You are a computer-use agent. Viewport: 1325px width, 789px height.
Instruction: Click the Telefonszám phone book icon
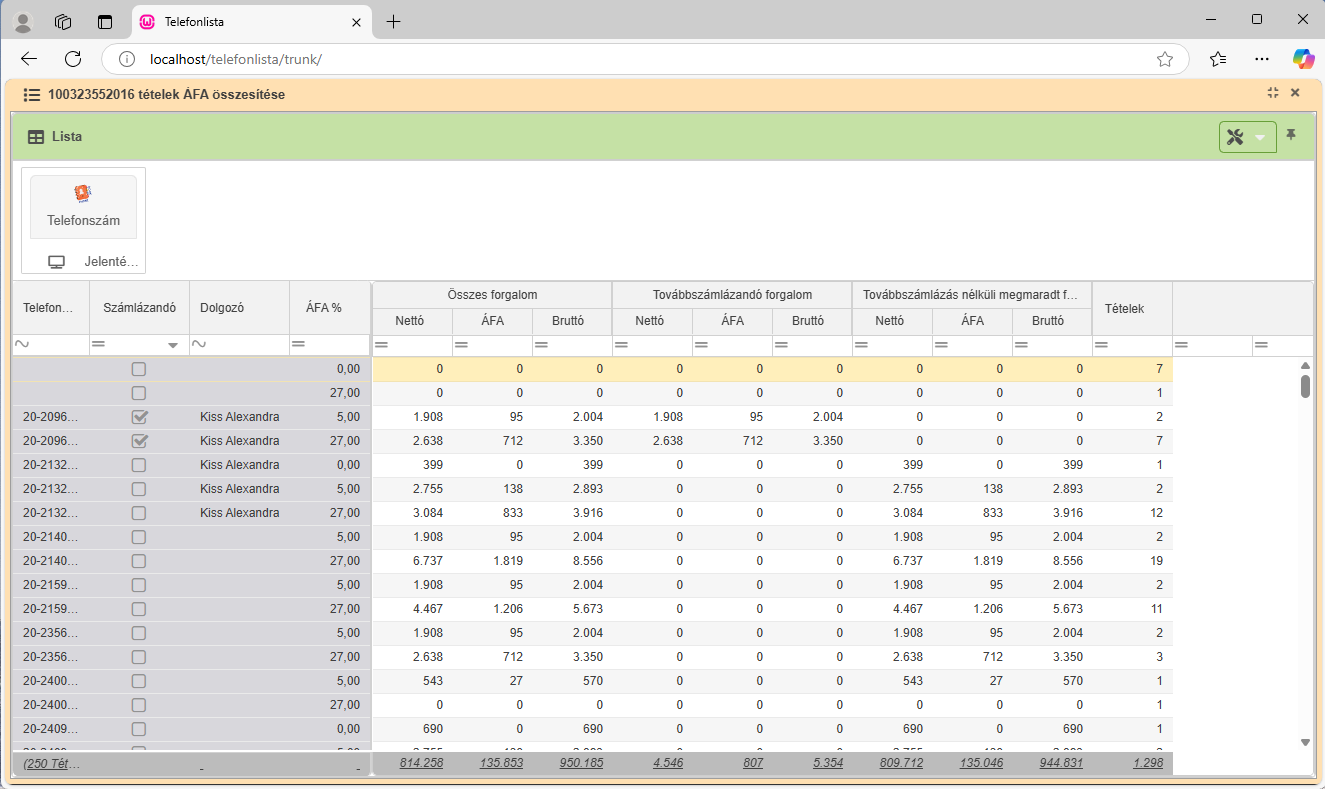[83, 194]
